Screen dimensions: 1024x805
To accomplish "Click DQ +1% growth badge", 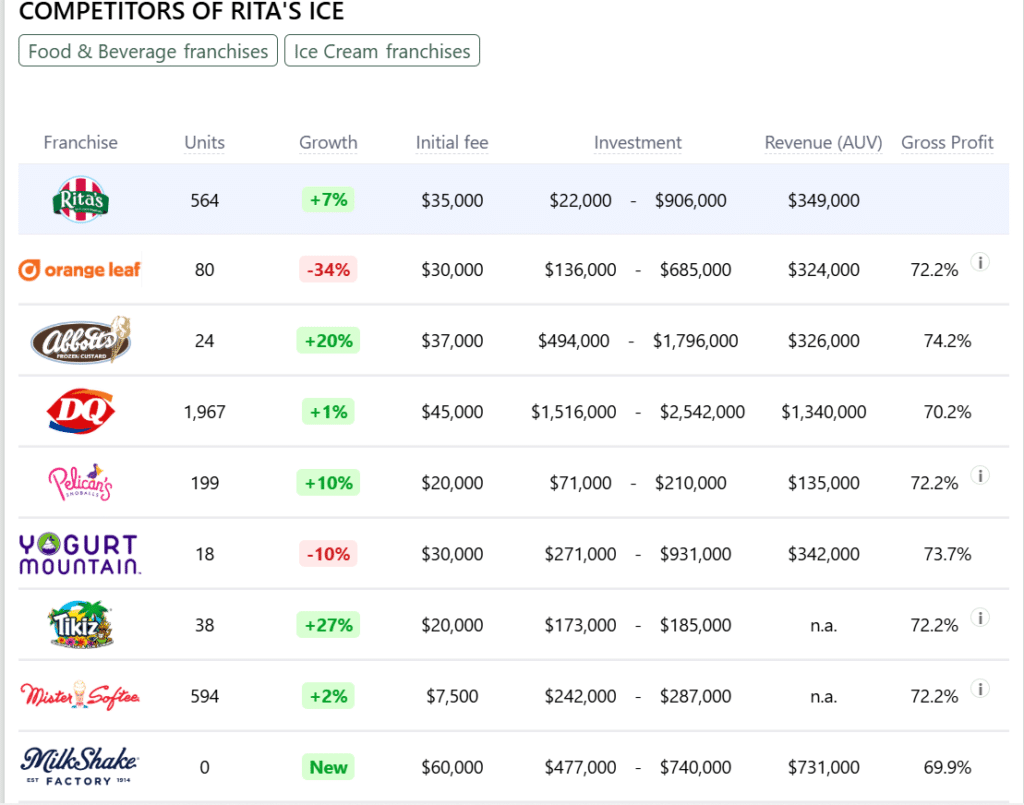I will (x=328, y=411).
